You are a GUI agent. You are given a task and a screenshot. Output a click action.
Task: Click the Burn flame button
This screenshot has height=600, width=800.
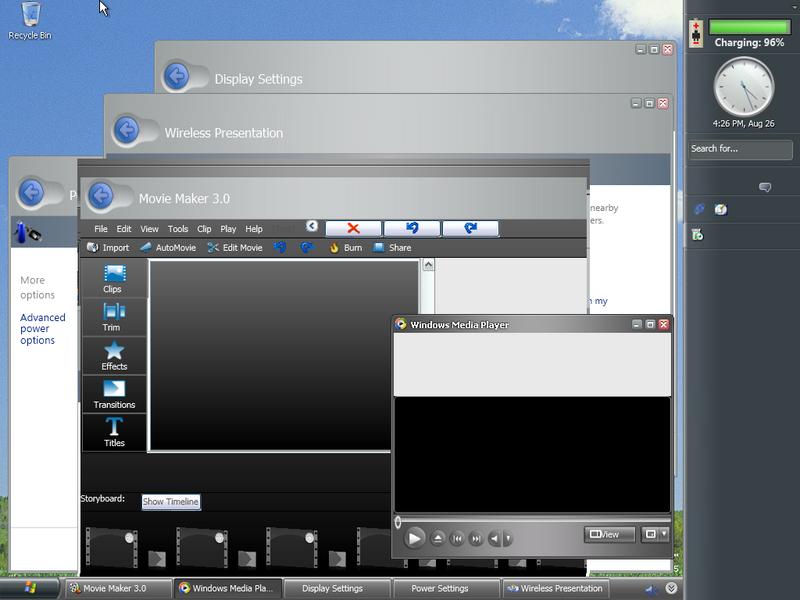[x=346, y=247]
